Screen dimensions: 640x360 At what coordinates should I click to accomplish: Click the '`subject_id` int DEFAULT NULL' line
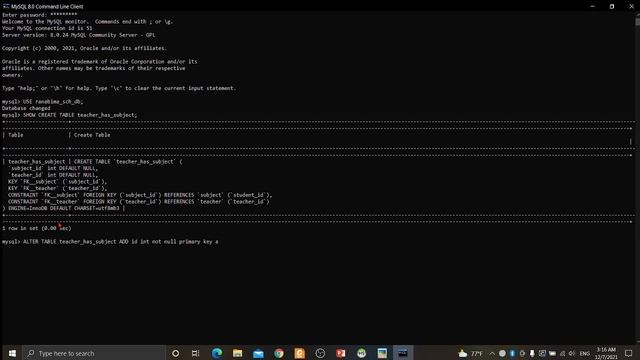click(53, 168)
